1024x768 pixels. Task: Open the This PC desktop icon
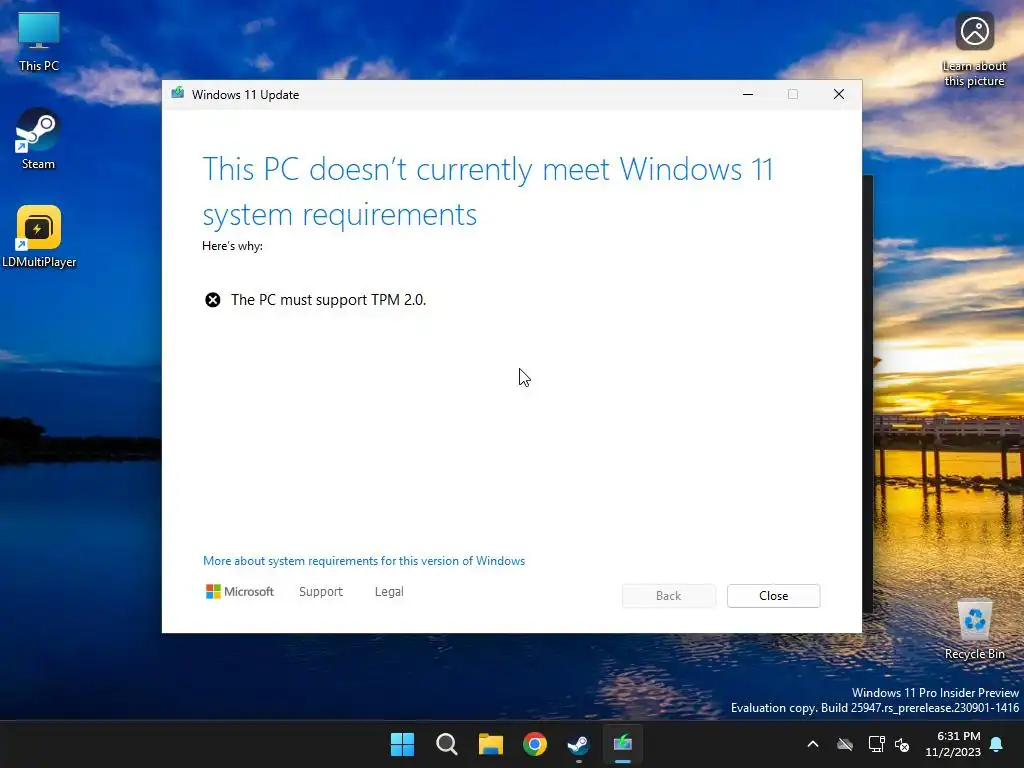tap(39, 40)
